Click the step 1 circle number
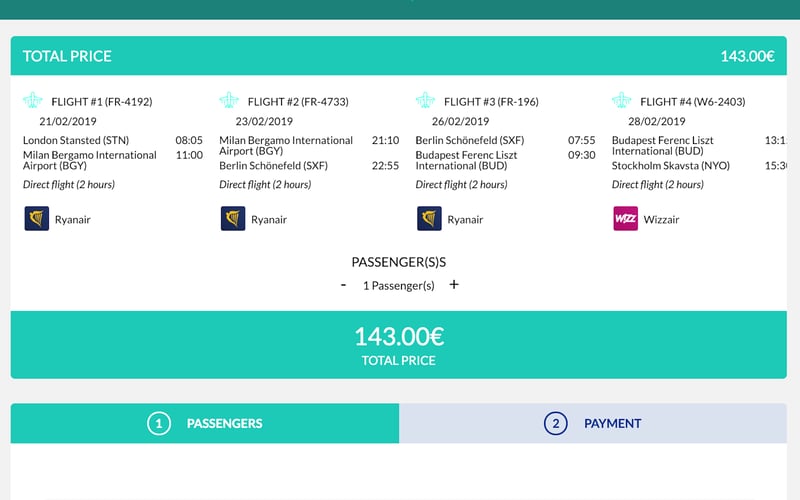The height and width of the screenshot is (500, 800). pos(158,423)
